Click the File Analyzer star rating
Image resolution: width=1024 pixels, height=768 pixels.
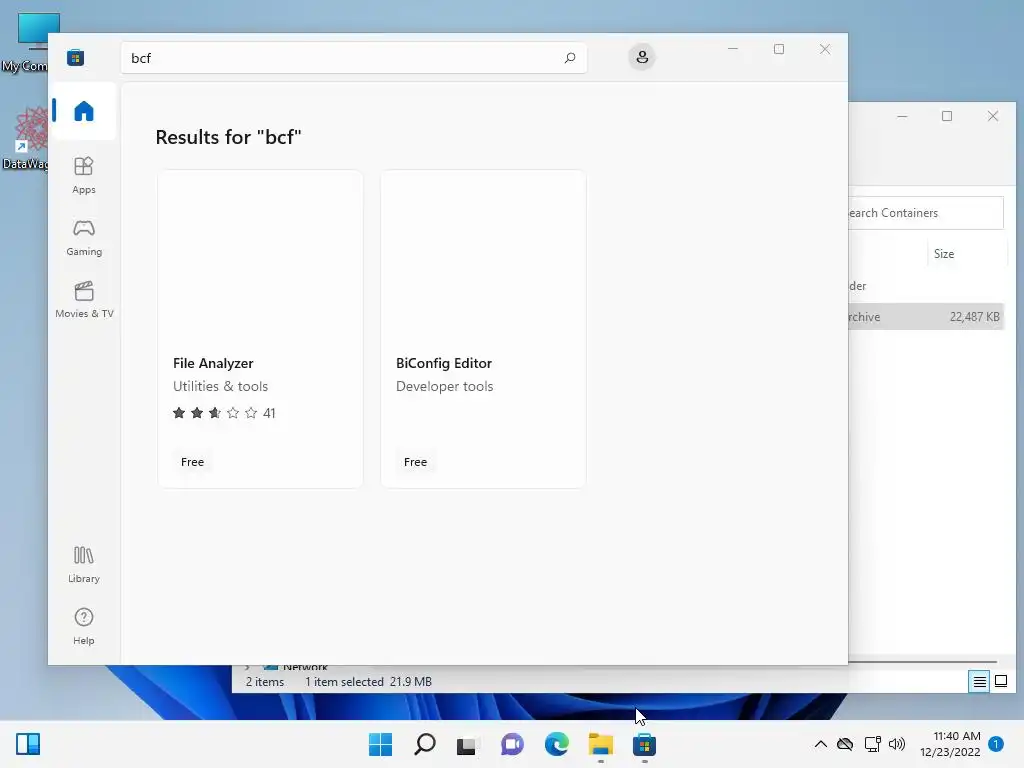point(224,413)
